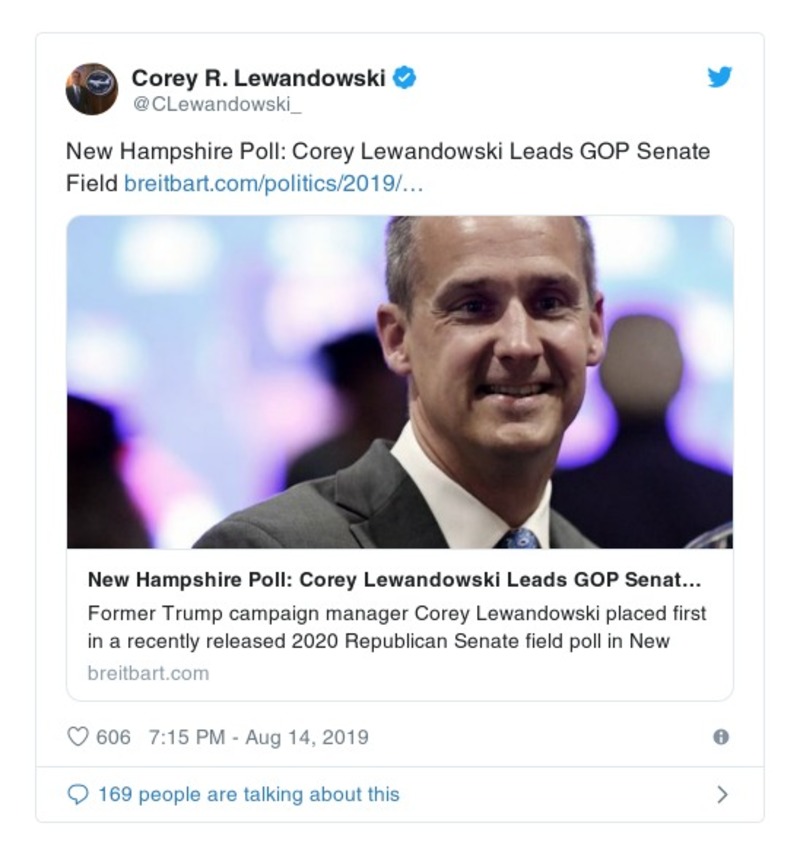Open the 7:15 PM - Aug 14, 2019 timestamp
The height and width of the screenshot is (858, 800).
pyautogui.click(x=258, y=738)
